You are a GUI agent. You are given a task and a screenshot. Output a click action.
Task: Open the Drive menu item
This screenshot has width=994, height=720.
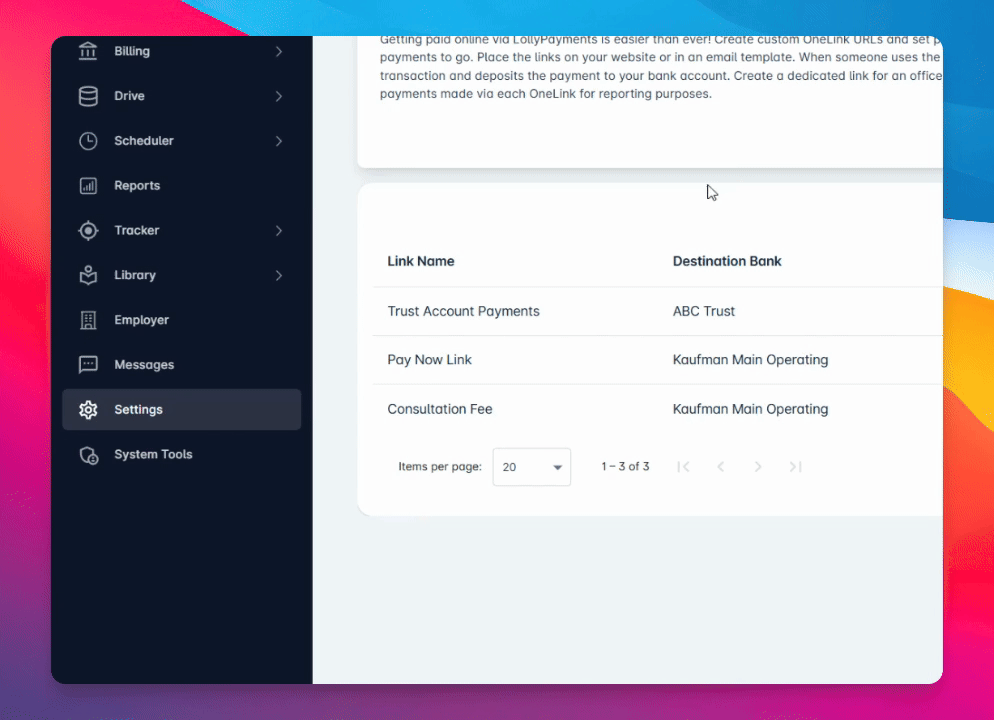coord(181,96)
